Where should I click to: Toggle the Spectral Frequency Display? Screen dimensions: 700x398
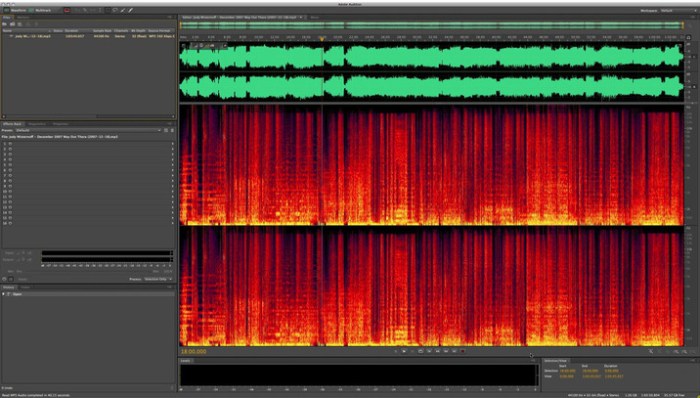67,10
